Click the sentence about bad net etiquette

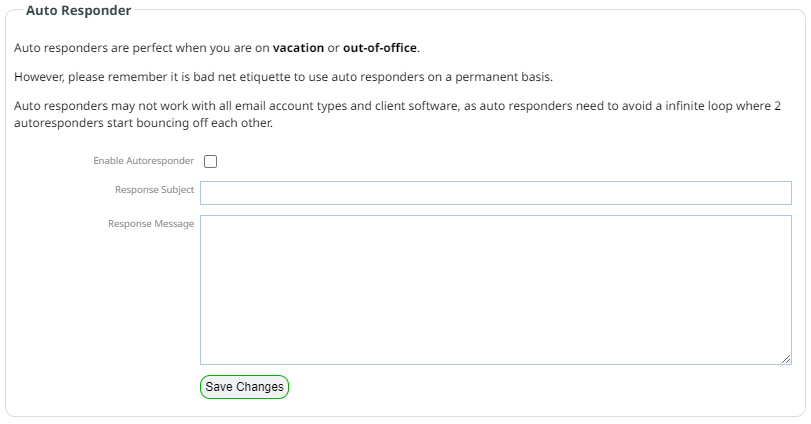click(283, 77)
